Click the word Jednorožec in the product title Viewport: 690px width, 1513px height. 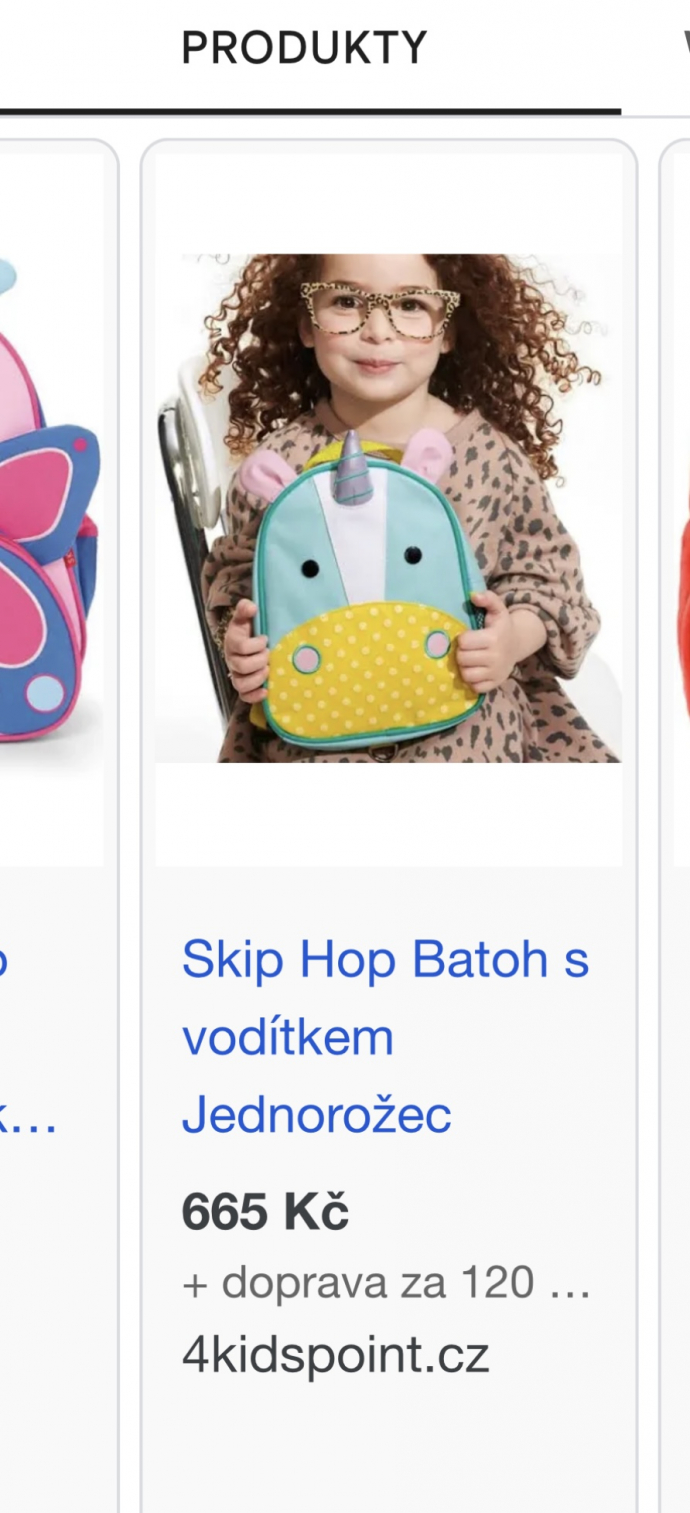click(x=317, y=1115)
